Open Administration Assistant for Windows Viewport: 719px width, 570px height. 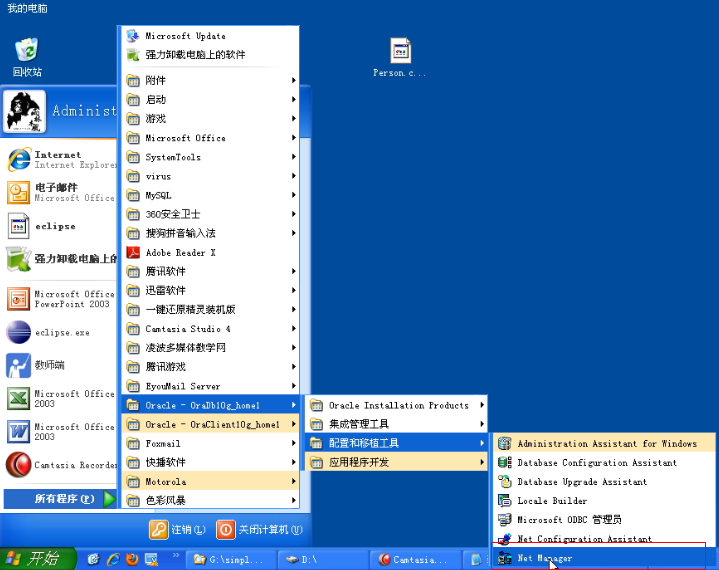tap(603, 443)
